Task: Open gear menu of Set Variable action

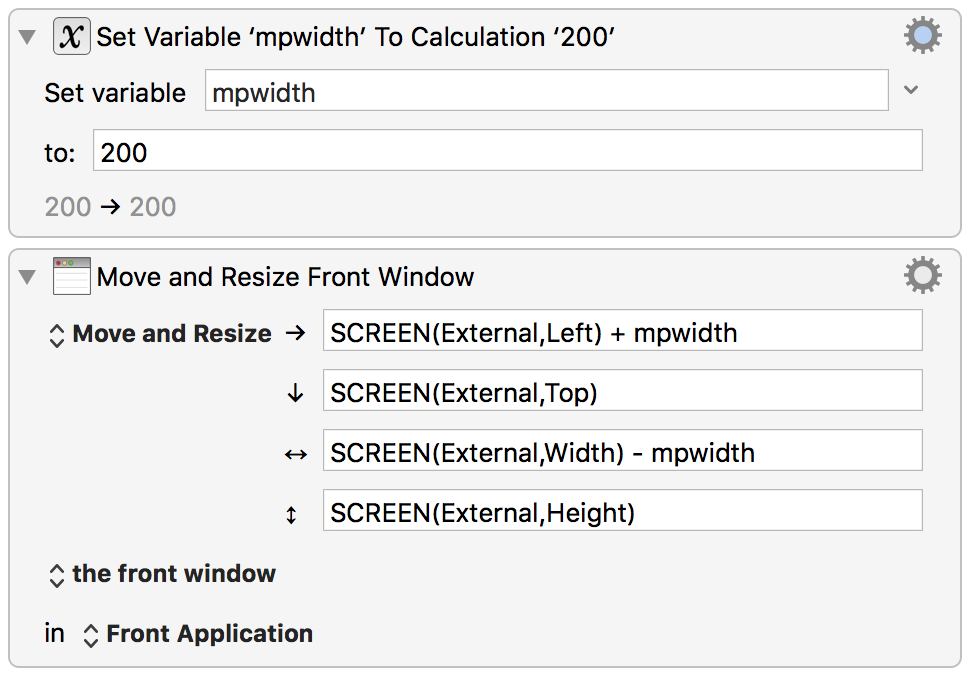Action: [x=922, y=35]
